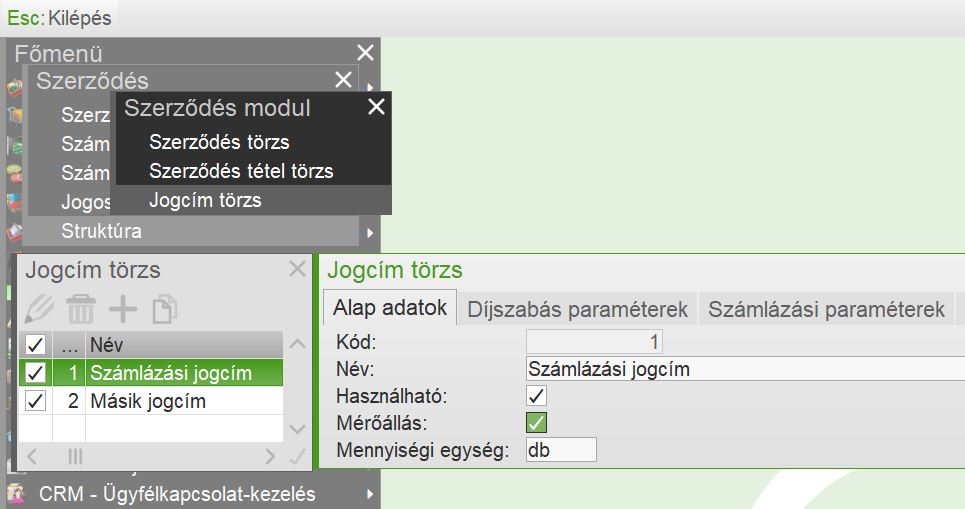965x509 pixels.
Task: Click the list scroll up chevron
Action: tap(297, 343)
